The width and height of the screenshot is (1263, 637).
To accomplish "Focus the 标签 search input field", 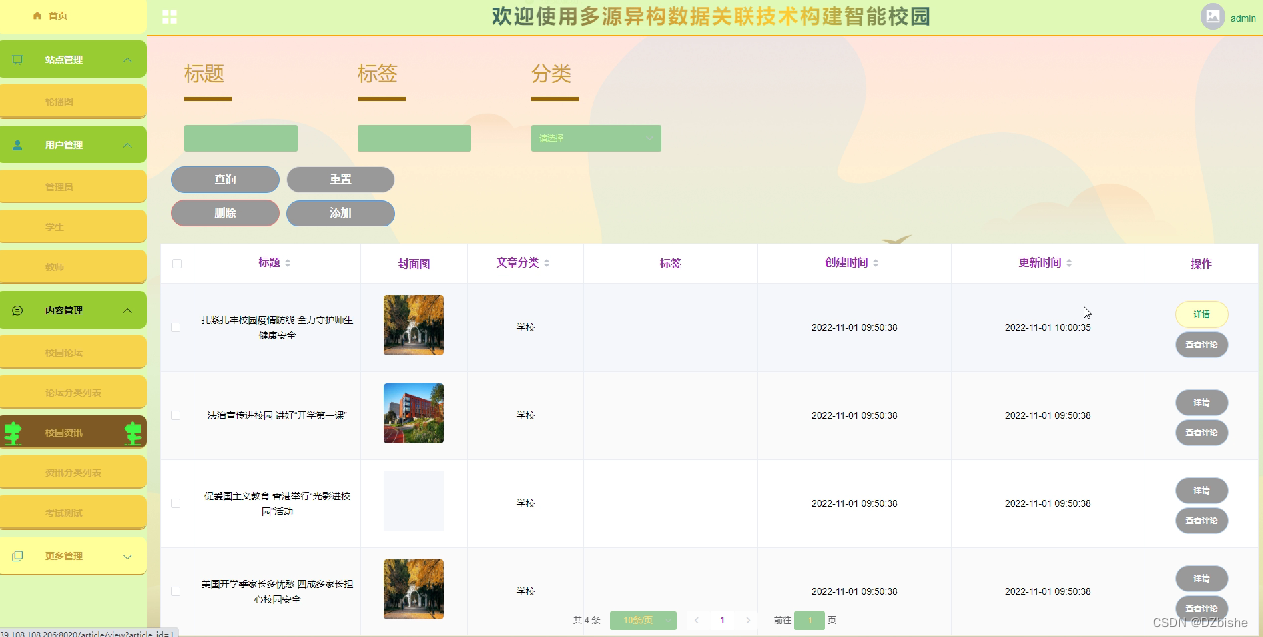I will [x=414, y=138].
